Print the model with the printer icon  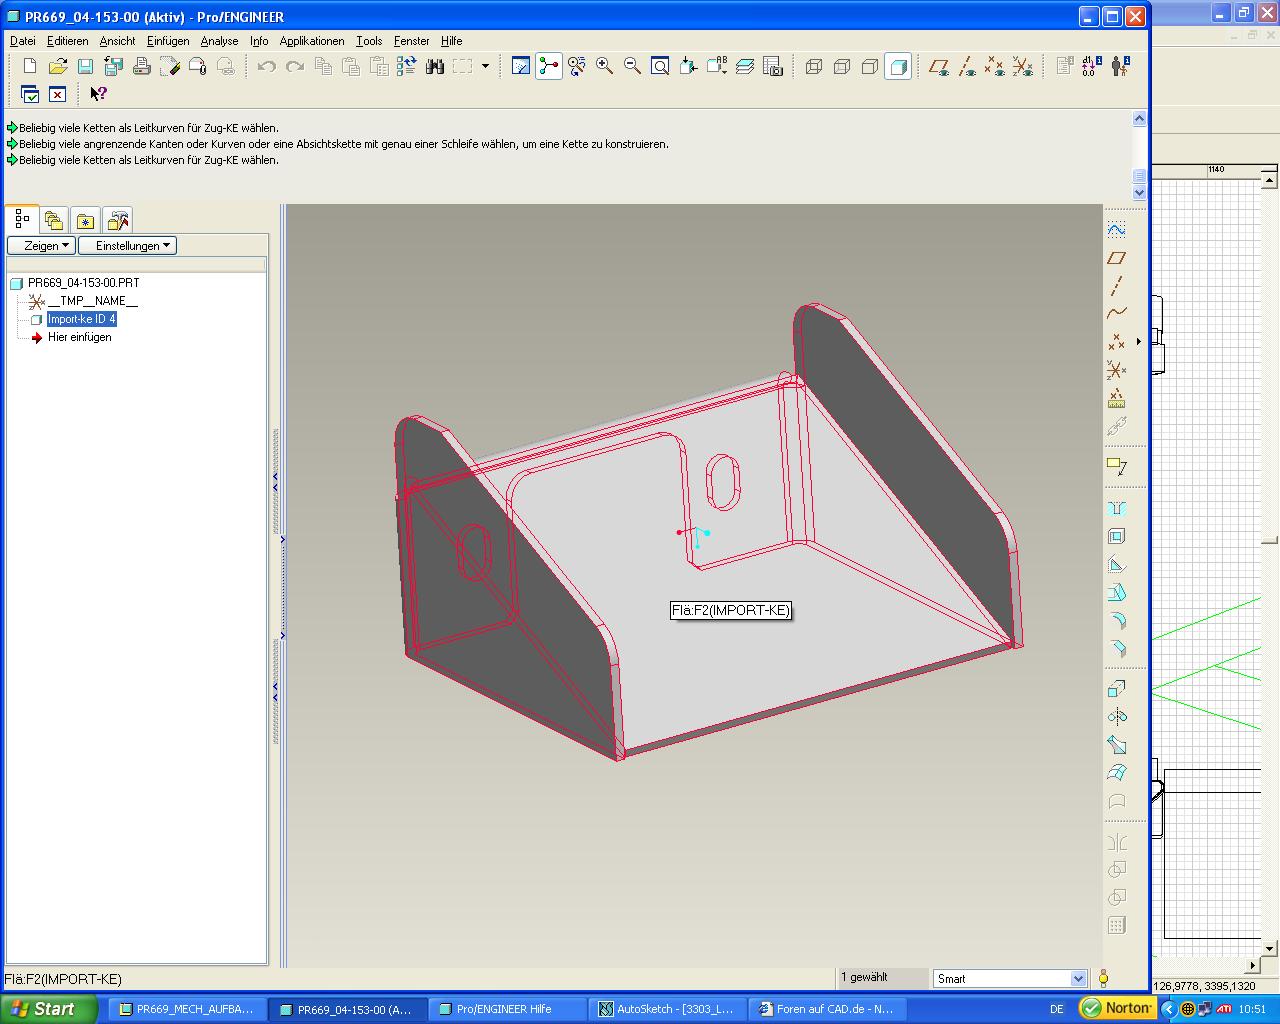pos(141,66)
